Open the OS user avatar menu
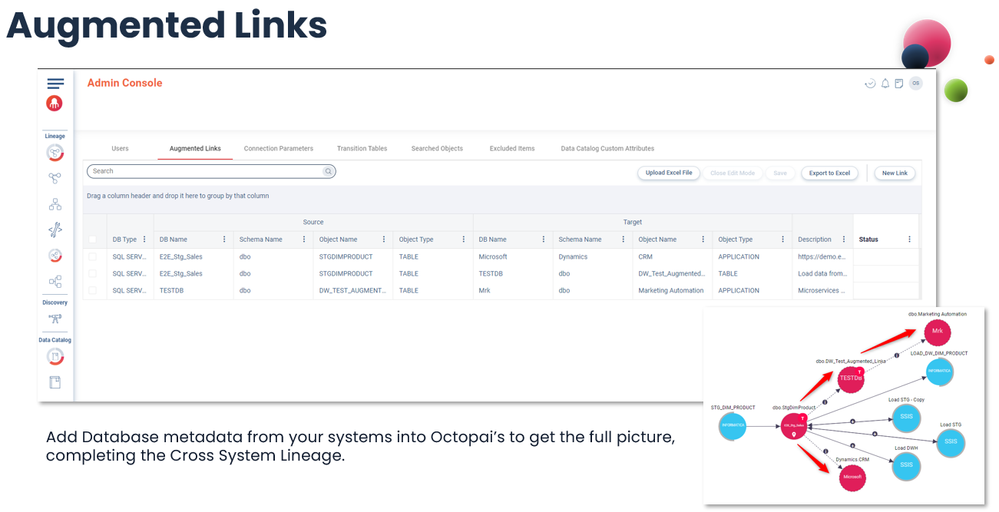Image resolution: width=999 pixels, height=512 pixels. tap(916, 83)
